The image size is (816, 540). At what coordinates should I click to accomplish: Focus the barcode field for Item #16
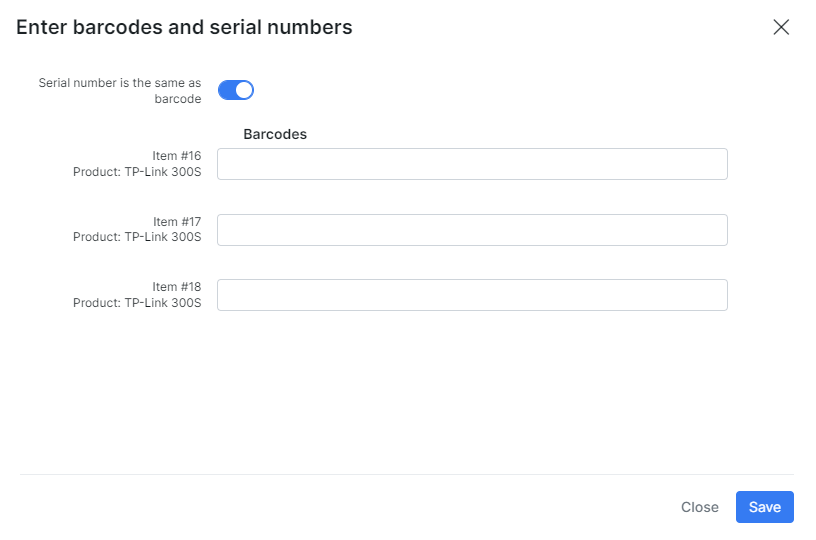pos(472,164)
